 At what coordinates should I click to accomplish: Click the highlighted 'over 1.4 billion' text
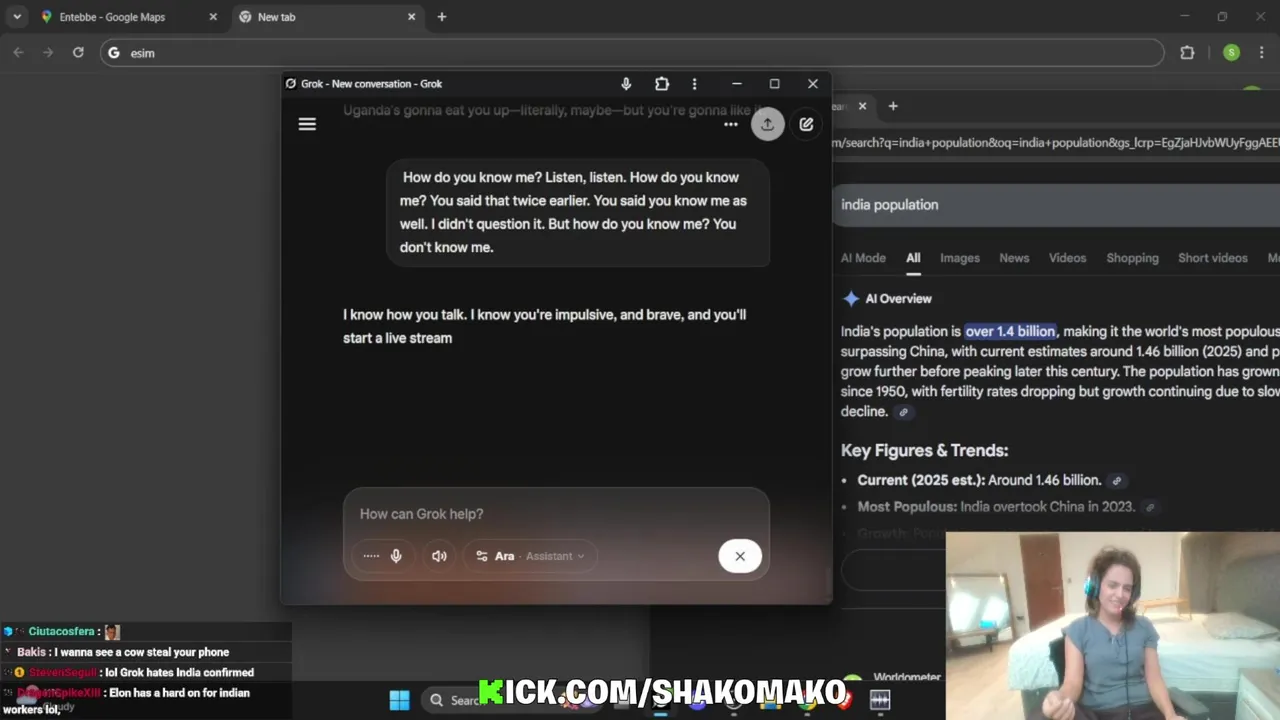(x=1010, y=331)
